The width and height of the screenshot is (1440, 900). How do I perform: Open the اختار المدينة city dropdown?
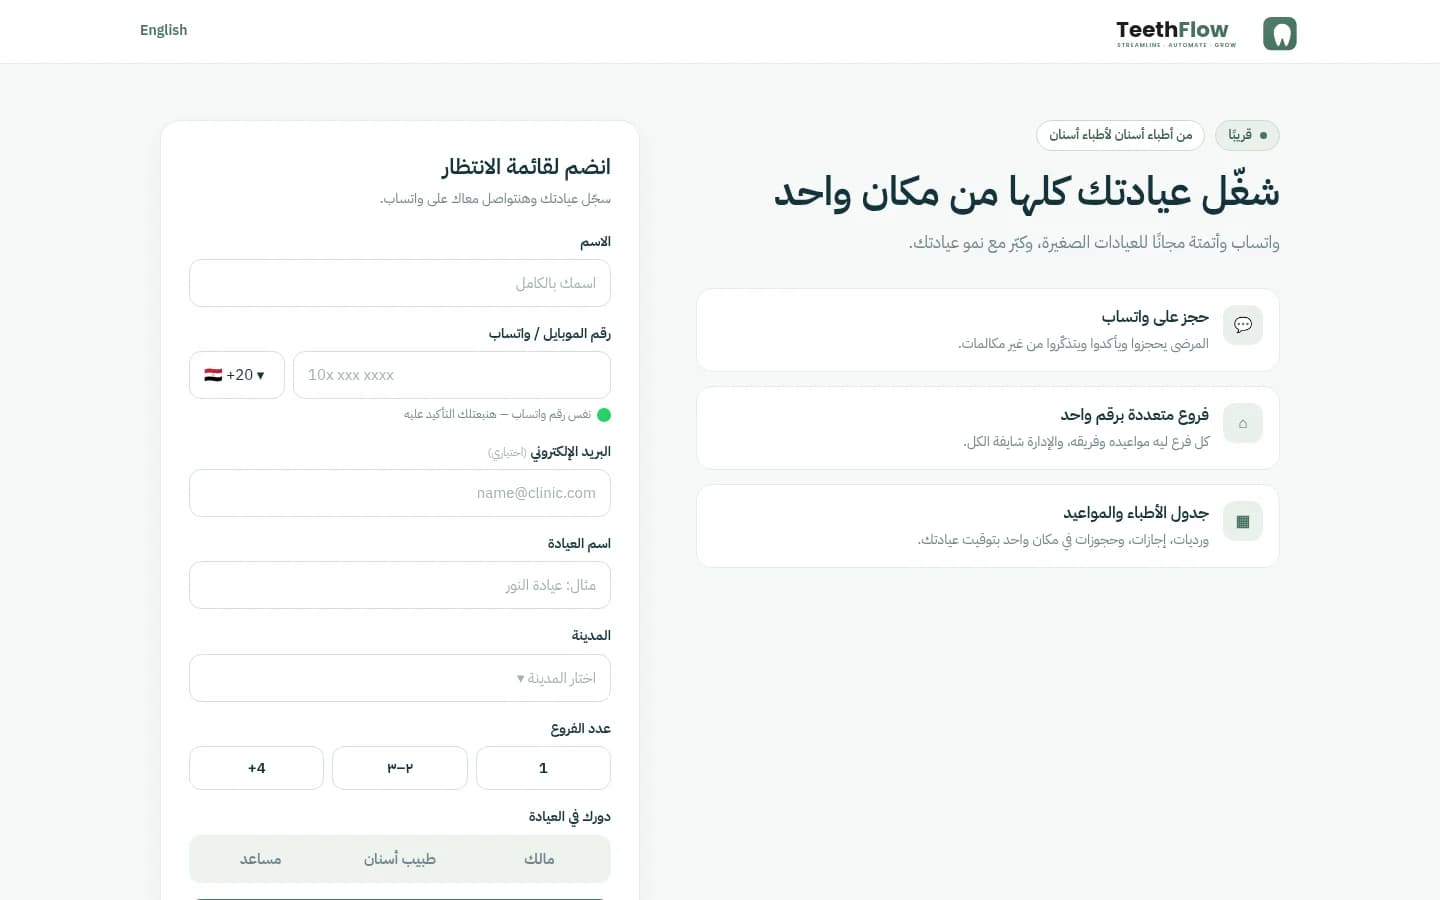(400, 678)
